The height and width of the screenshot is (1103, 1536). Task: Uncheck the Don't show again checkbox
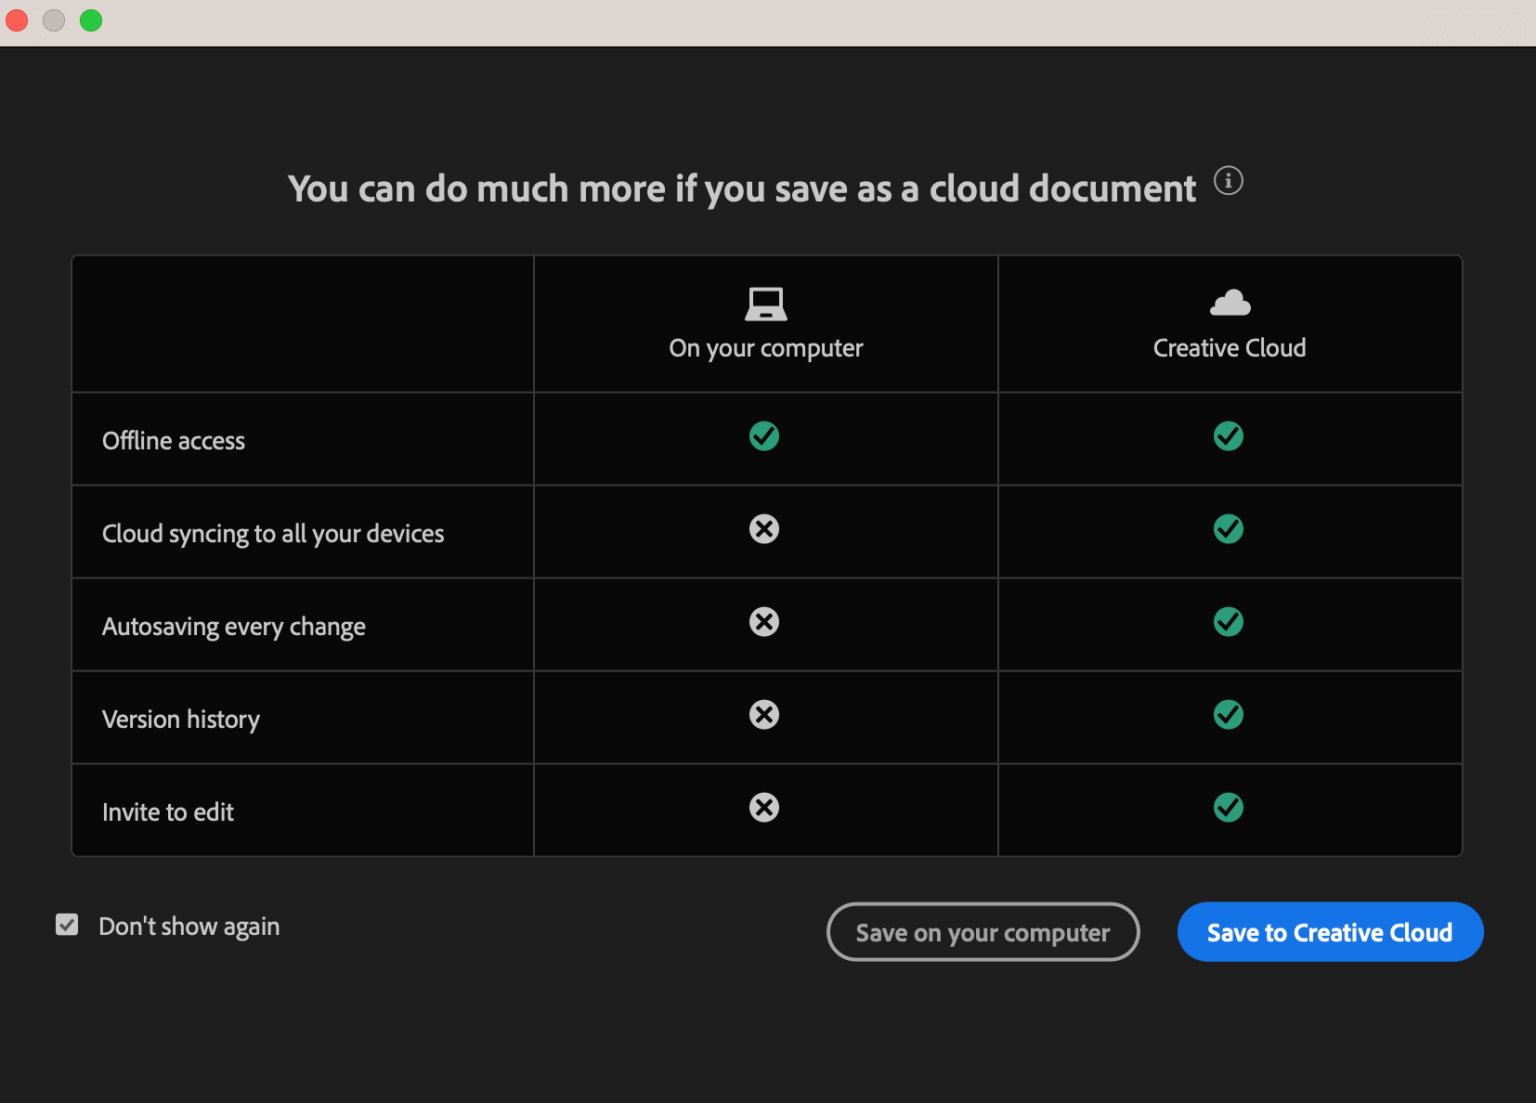[67, 925]
